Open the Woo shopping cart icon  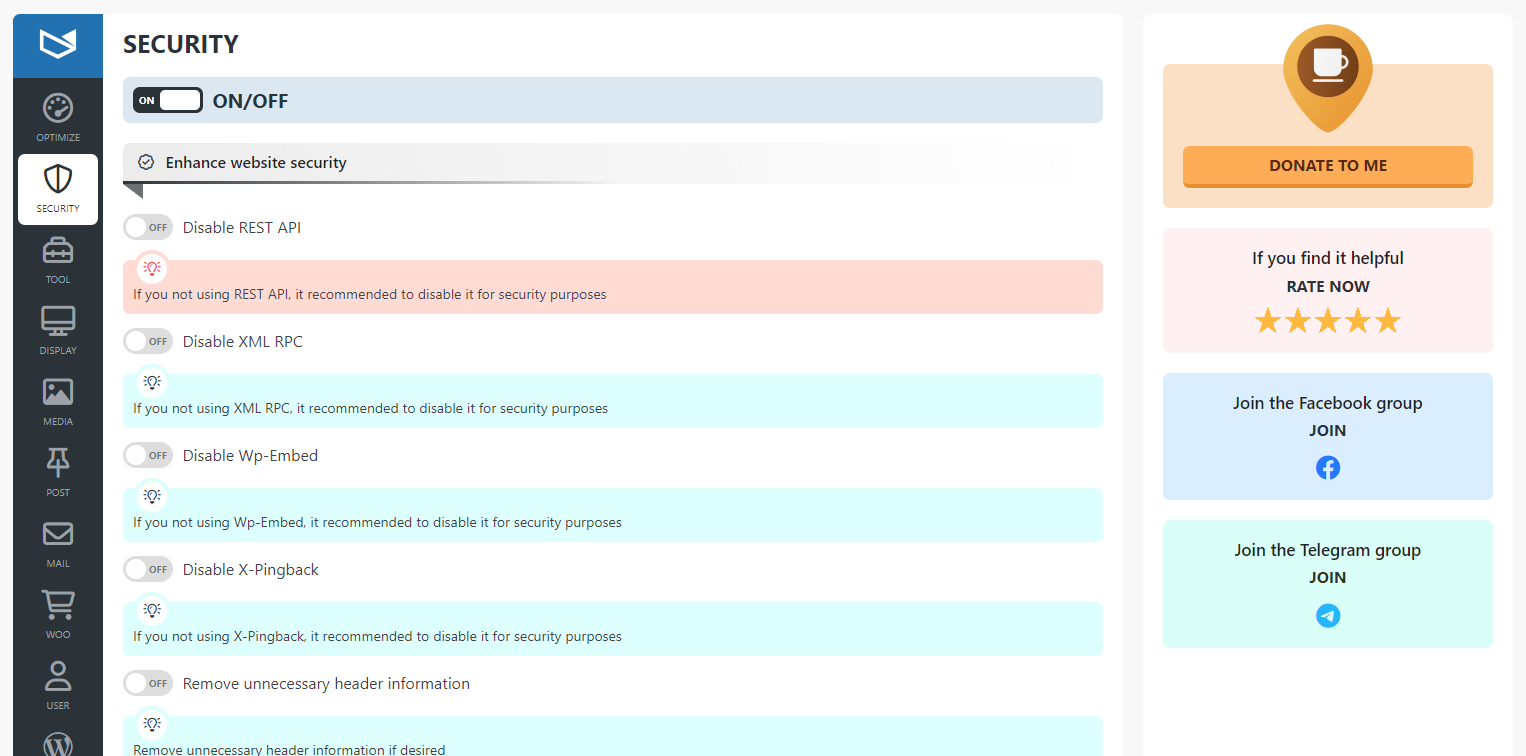(58, 605)
